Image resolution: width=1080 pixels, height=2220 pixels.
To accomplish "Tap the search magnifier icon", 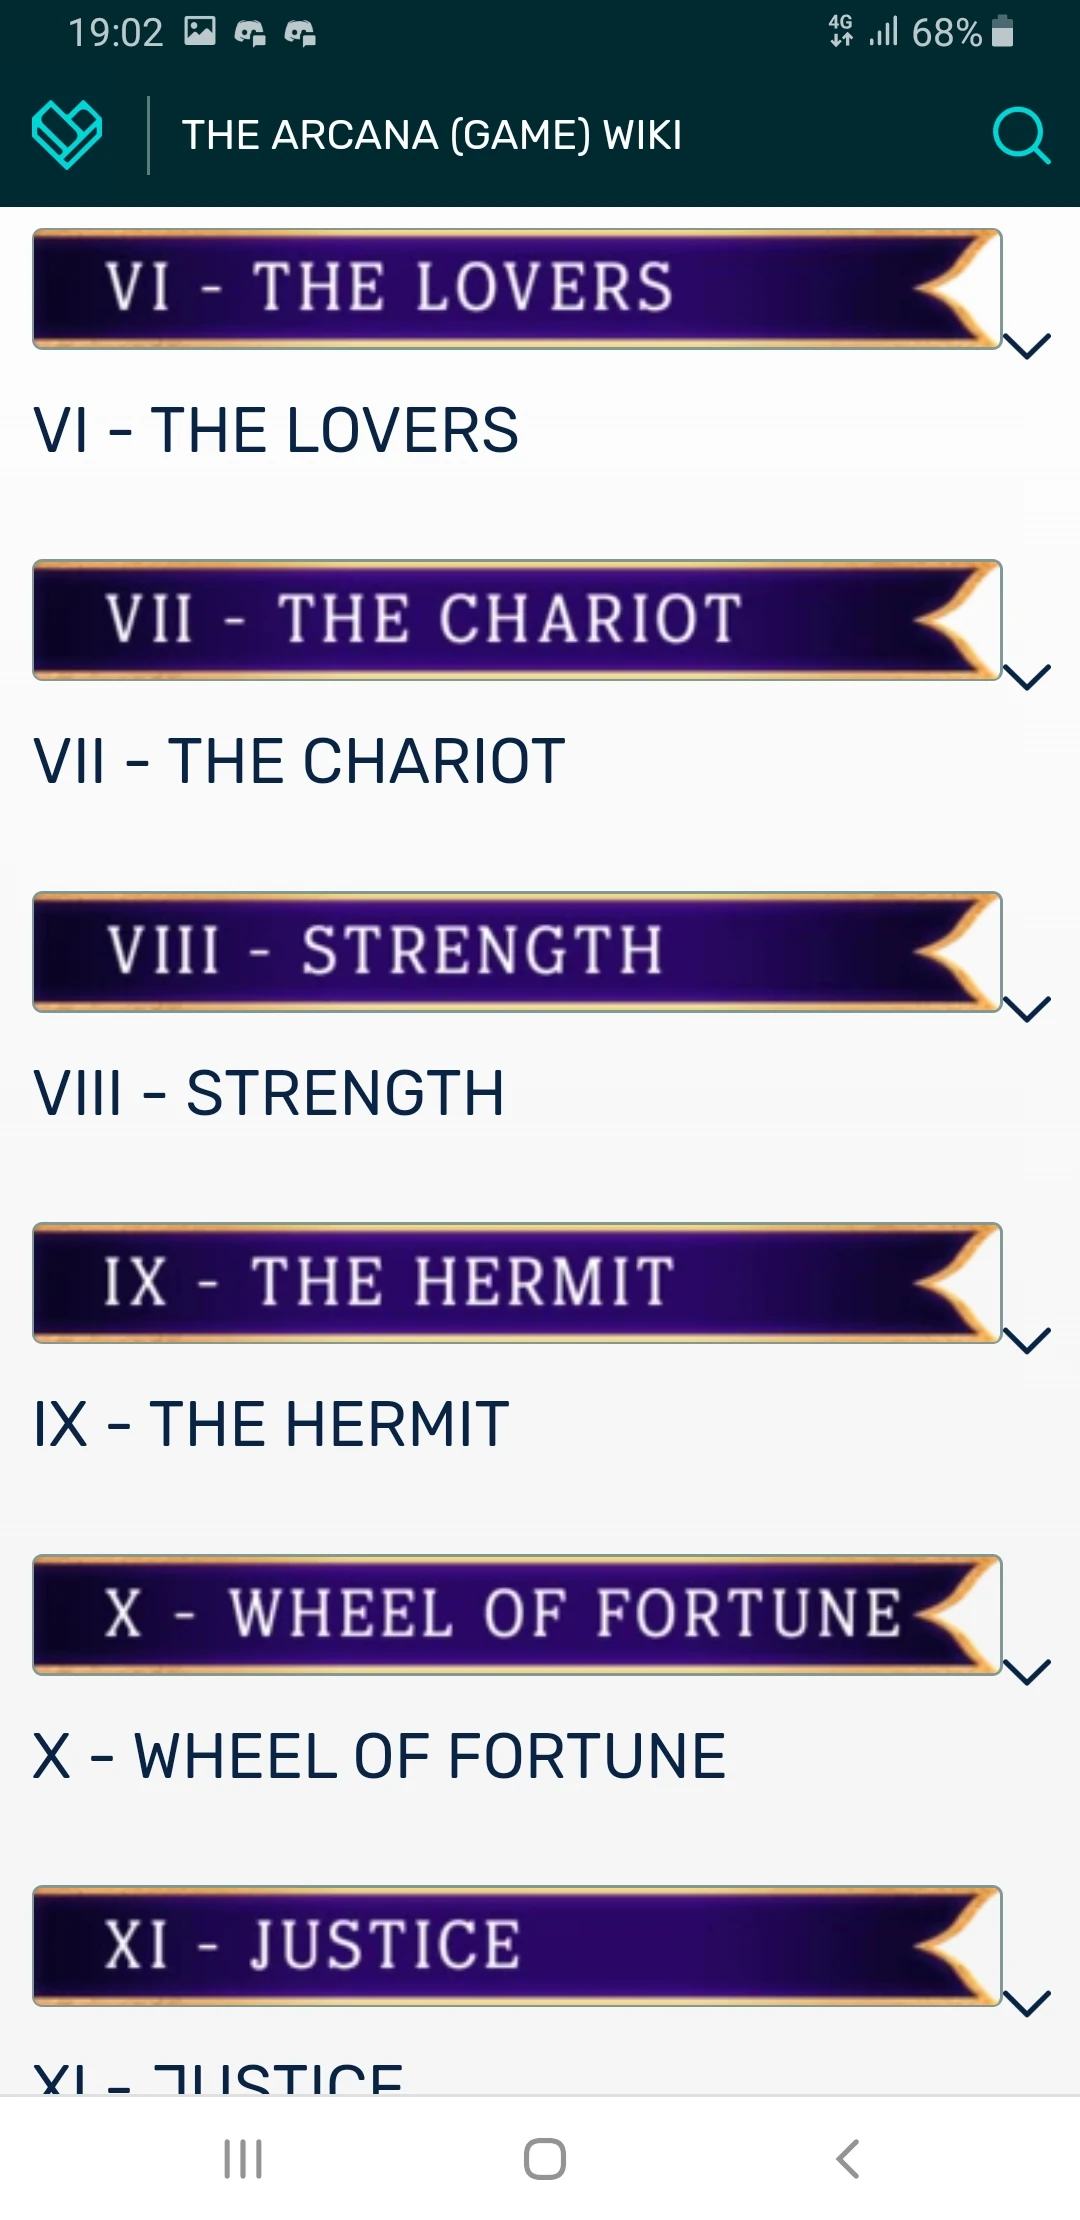I will point(1020,135).
